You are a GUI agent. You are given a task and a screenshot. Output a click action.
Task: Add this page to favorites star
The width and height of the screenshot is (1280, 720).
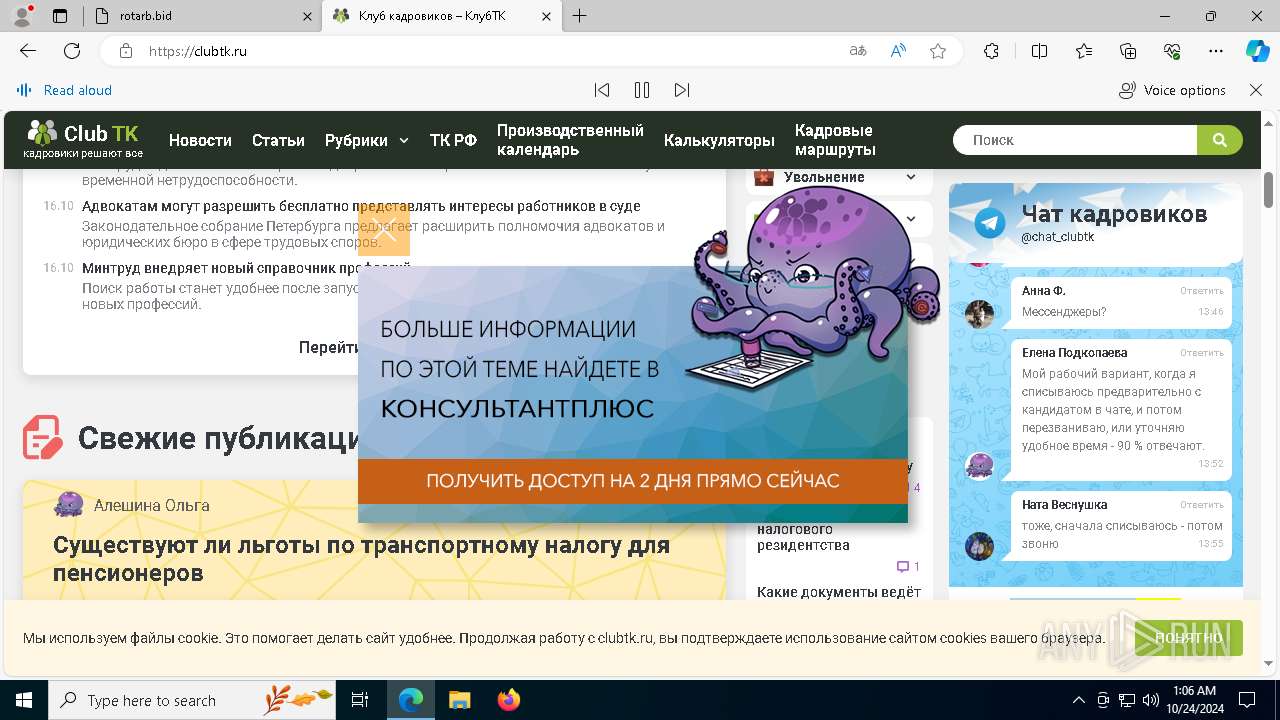938,51
